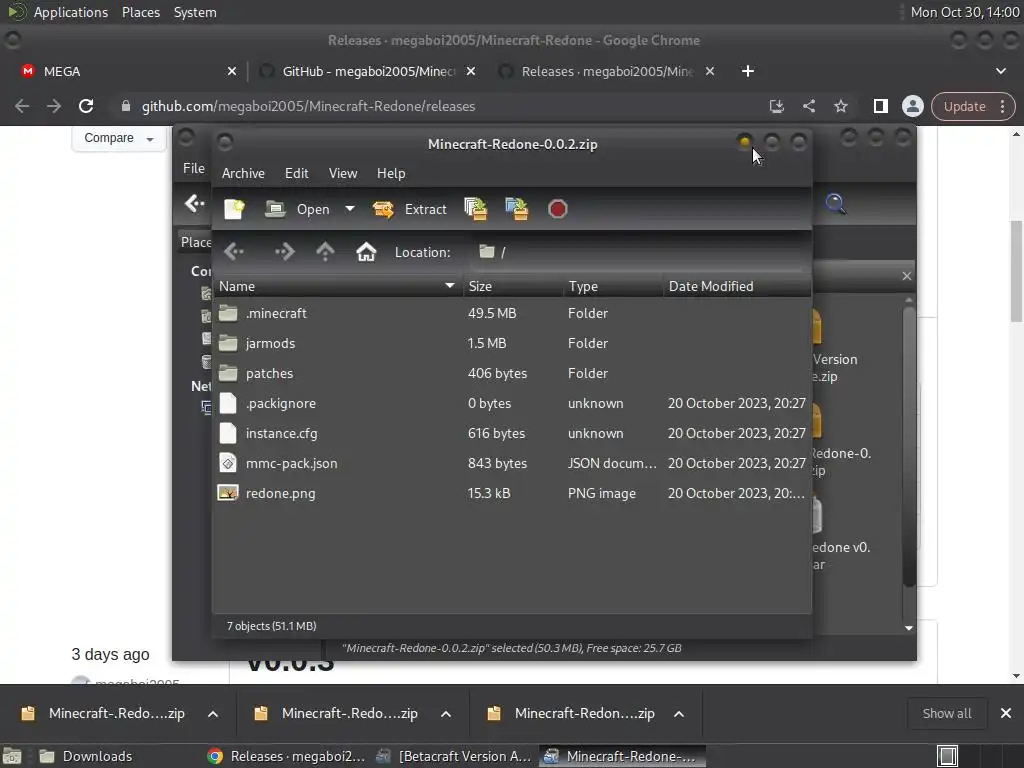This screenshot has height=768, width=1024.
Task: Stop the current operation red button
Action: [x=558, y=209]
